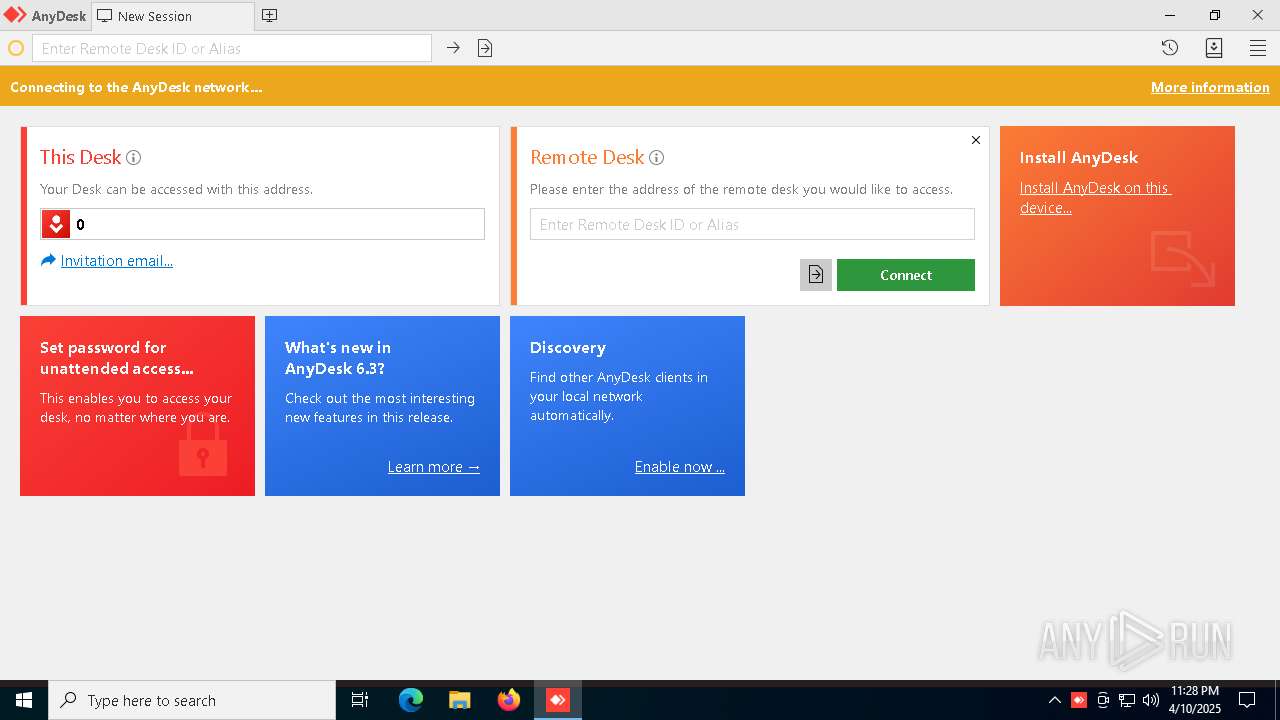Click the This Desk info icon
Viewport: 1280px width, 720px height.
(133, 157)
